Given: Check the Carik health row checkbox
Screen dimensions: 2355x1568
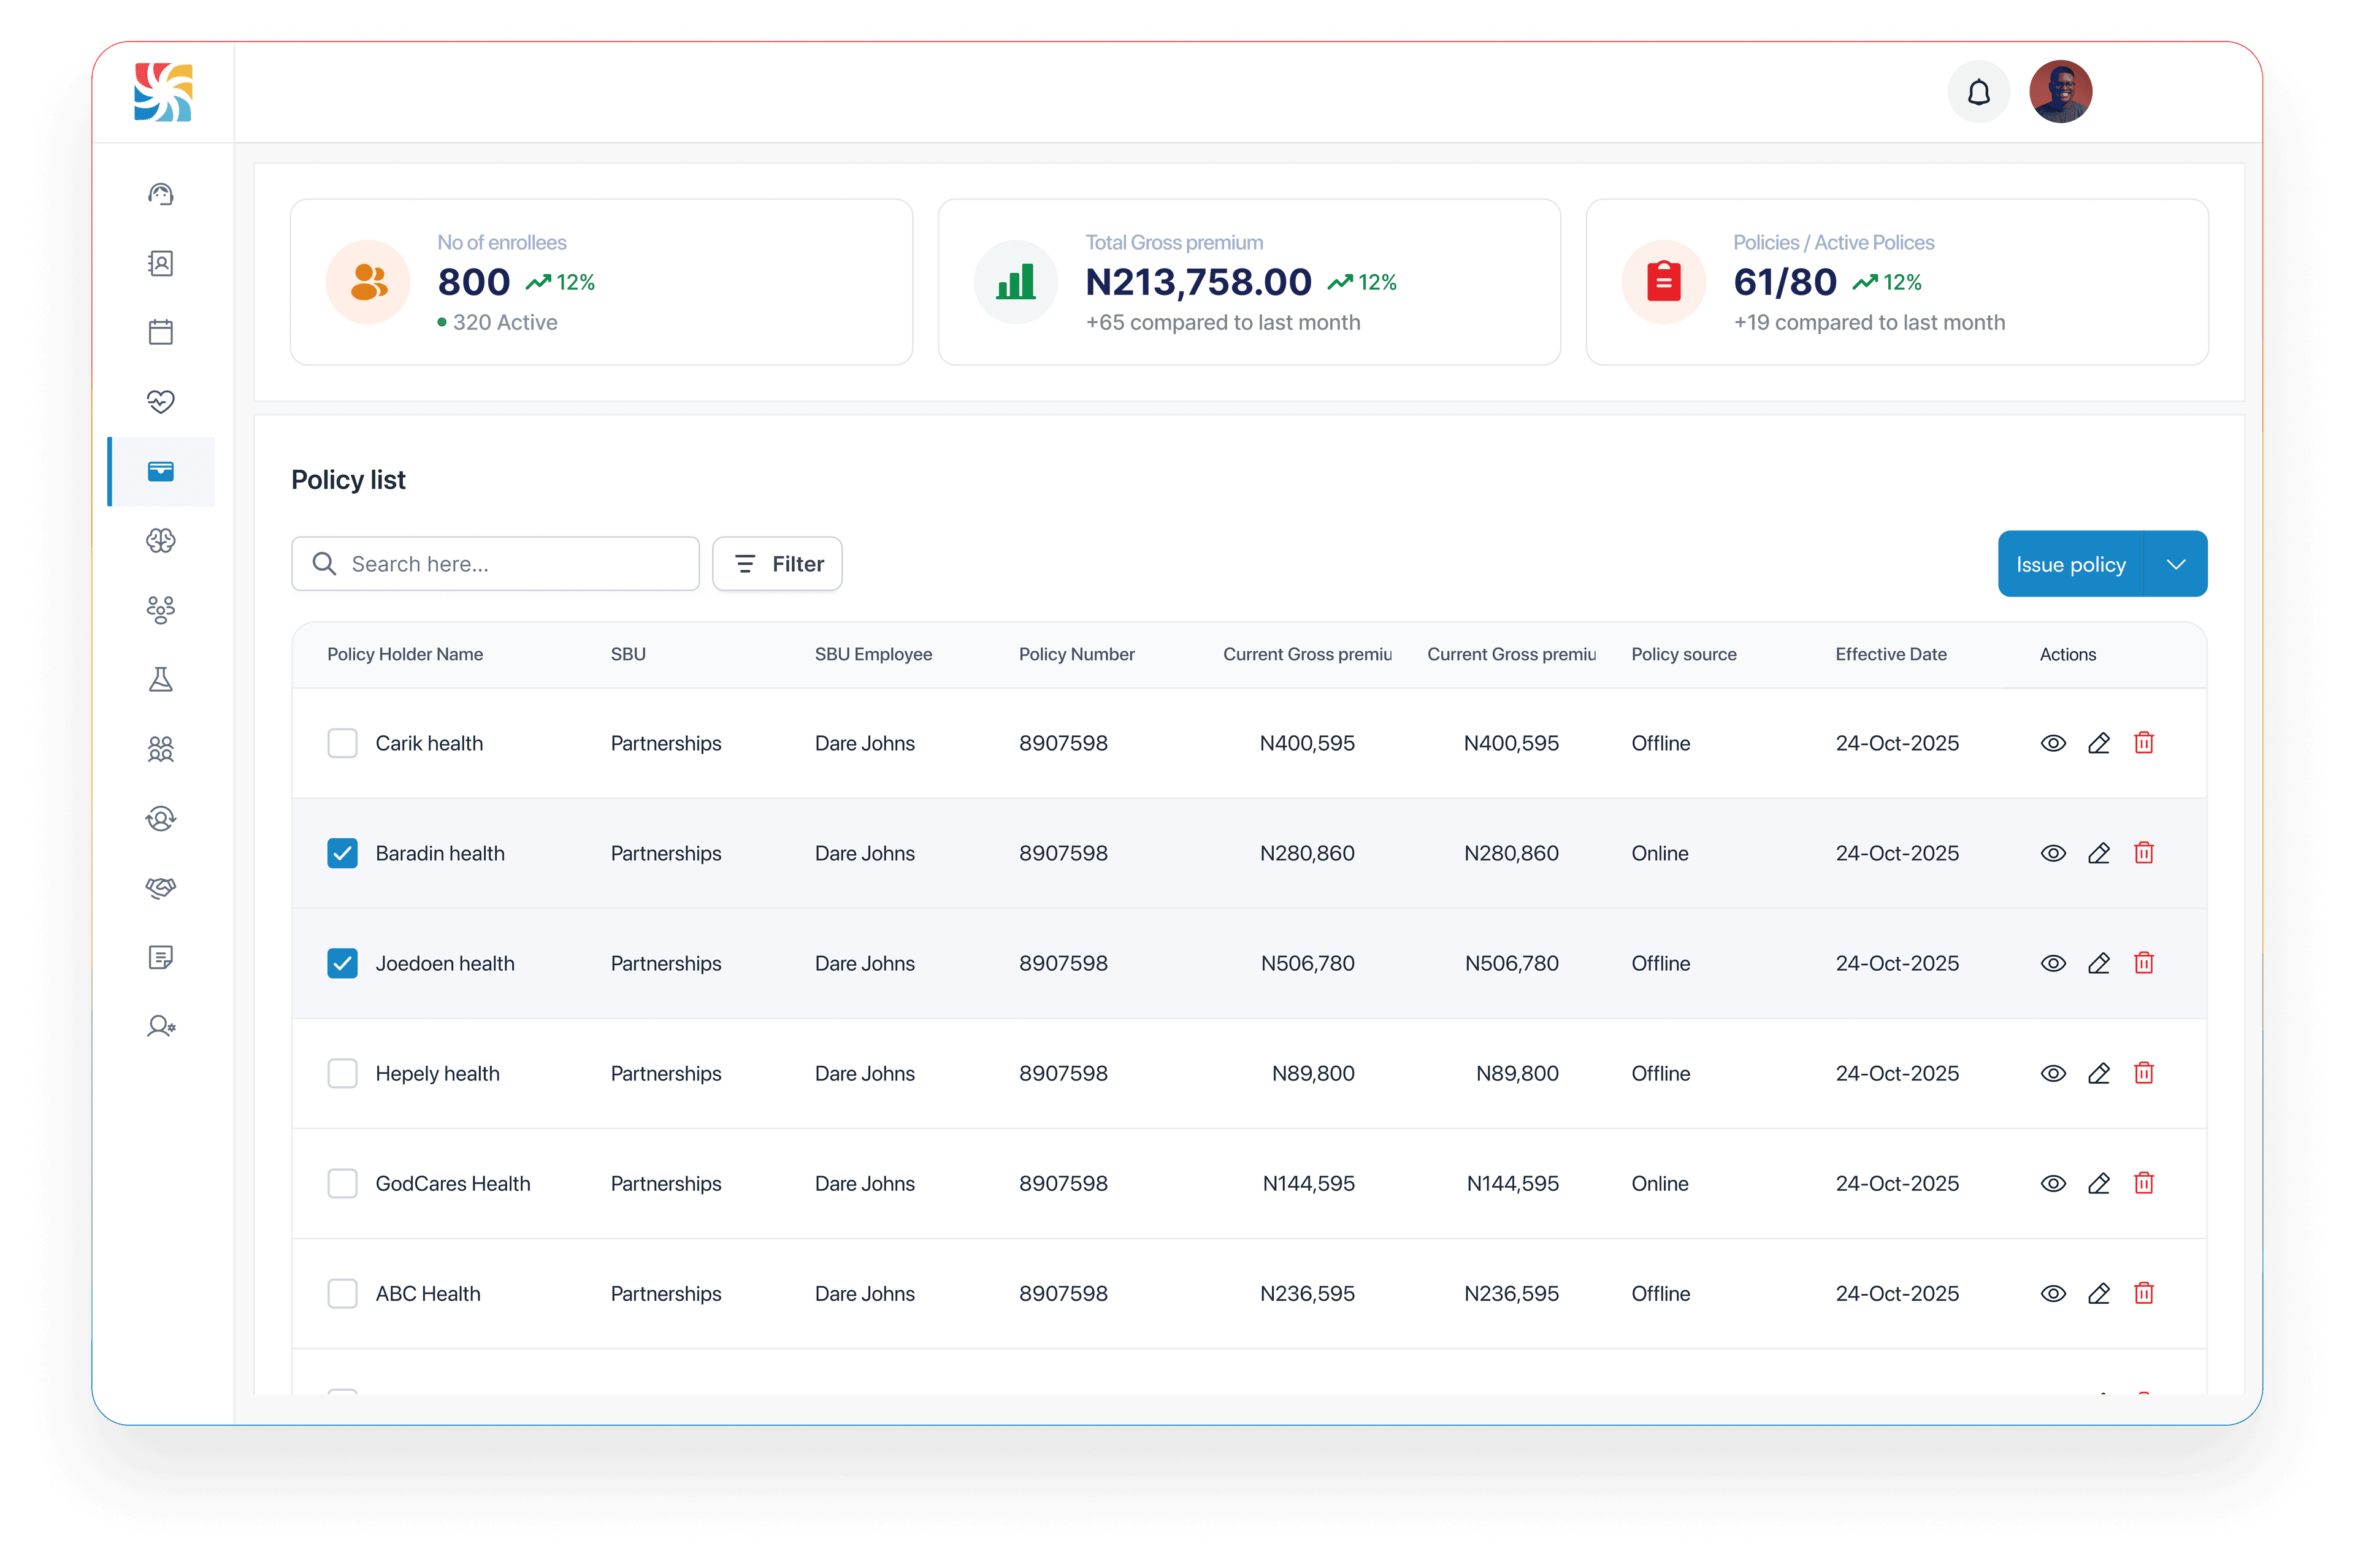Looking at the screenshot, I should click(342, 743).
